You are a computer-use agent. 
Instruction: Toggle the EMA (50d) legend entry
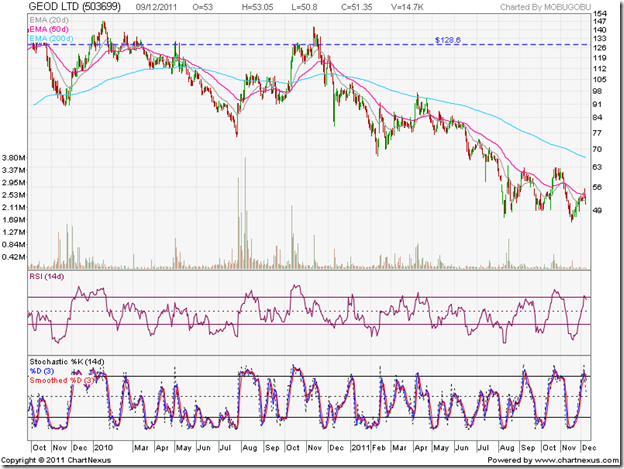tap(47, 27)
